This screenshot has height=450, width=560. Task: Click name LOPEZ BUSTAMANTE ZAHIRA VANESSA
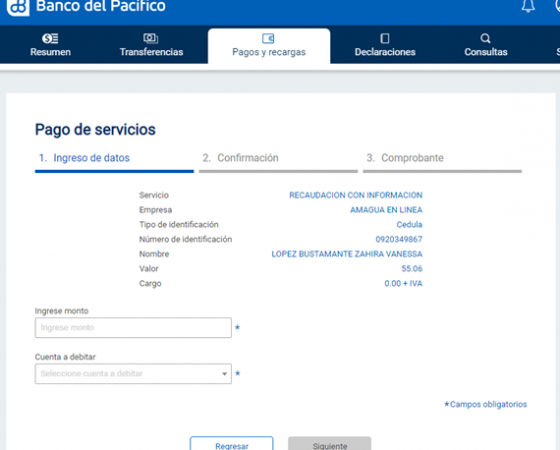click(347, 254)
